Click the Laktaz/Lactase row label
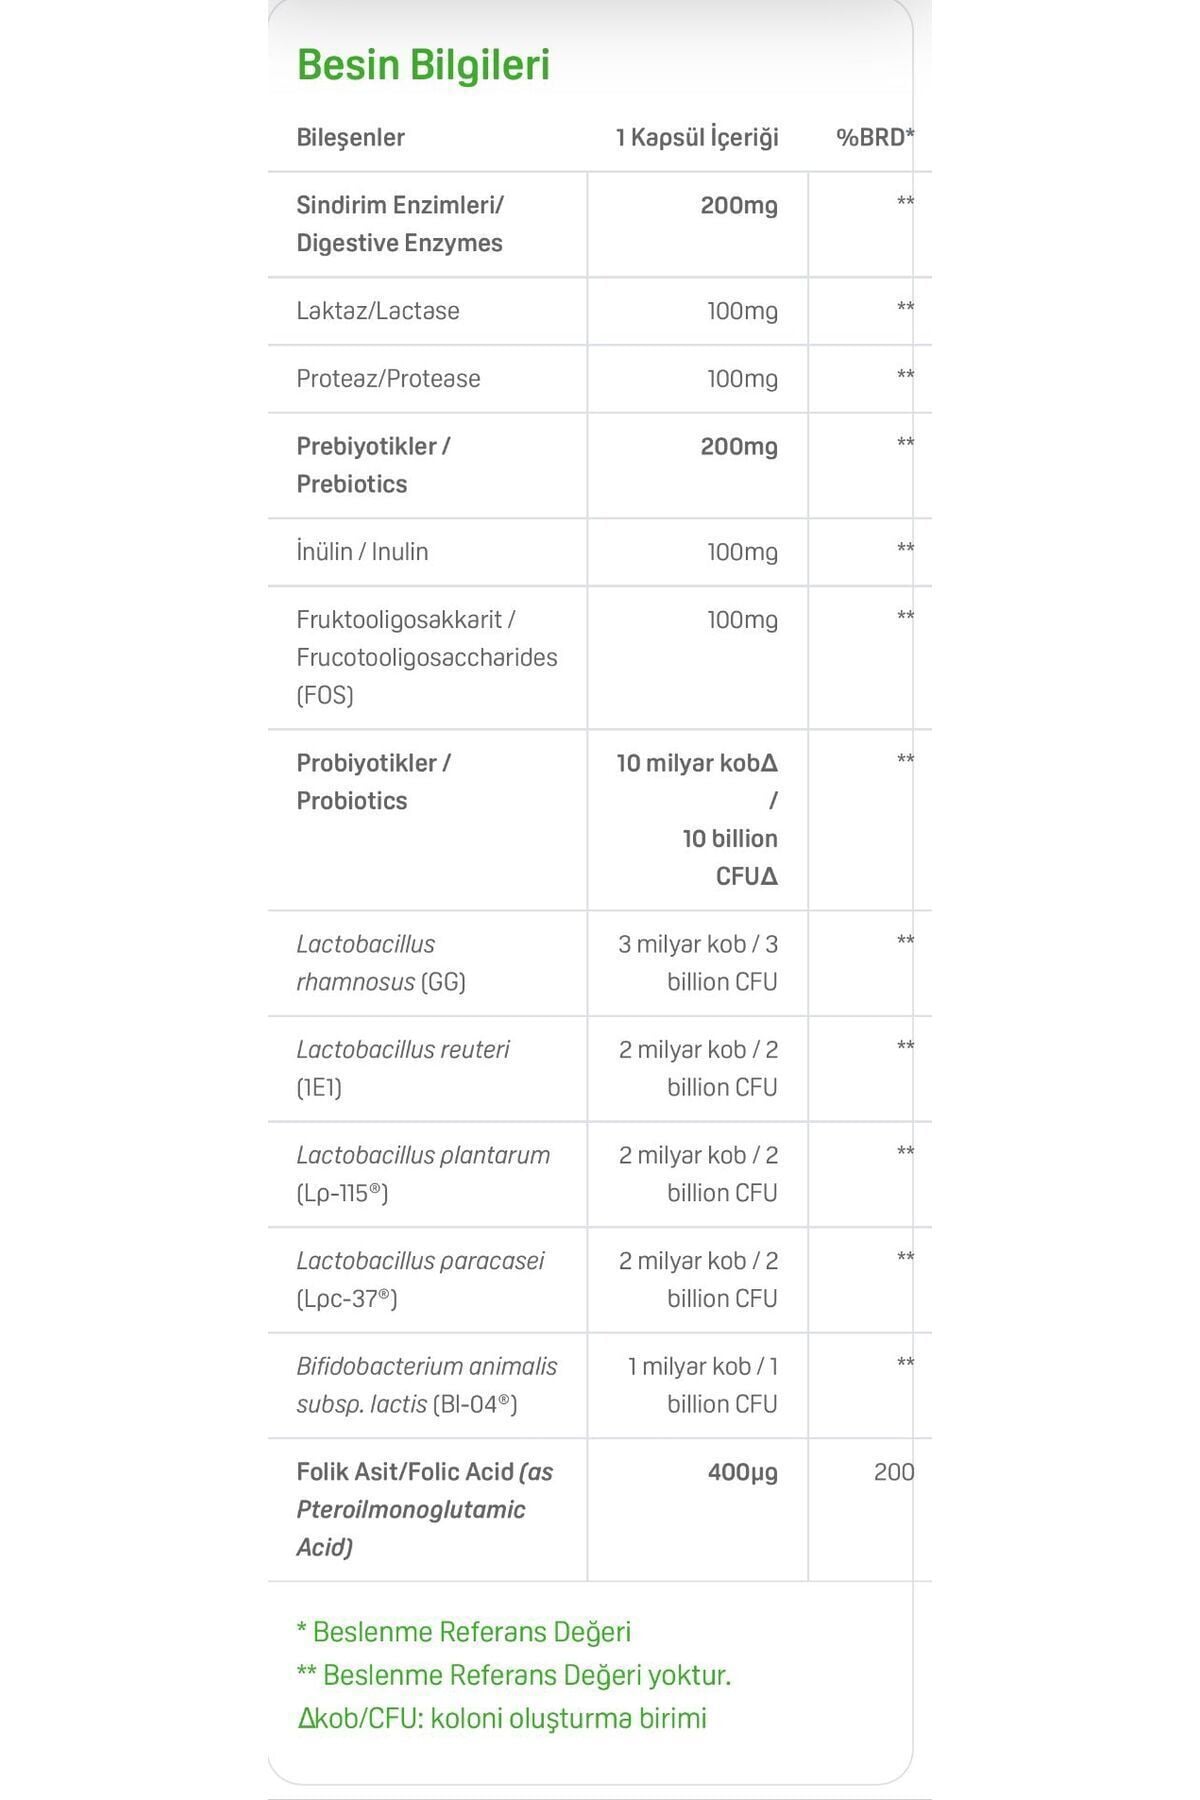This screenshot has height=1800, width=1200. tap(378, 311)
